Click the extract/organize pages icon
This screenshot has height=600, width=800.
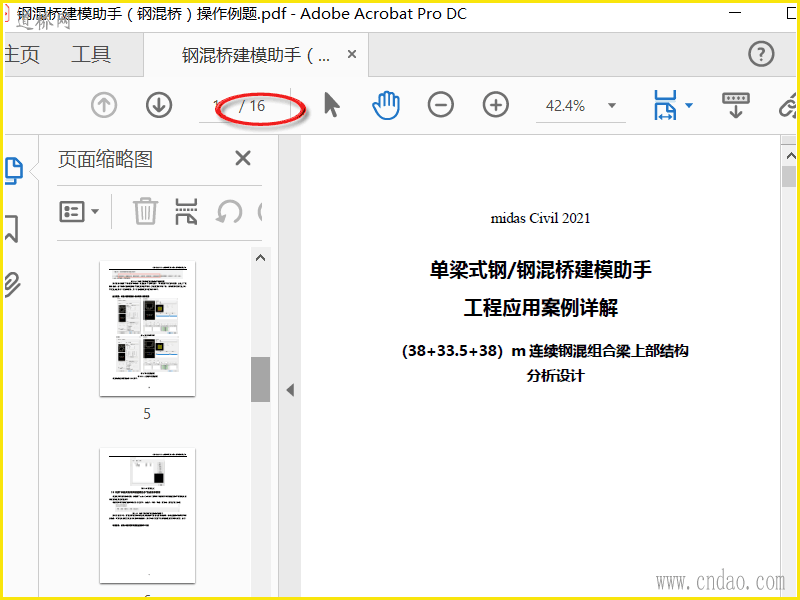click(x=186, y=211)
